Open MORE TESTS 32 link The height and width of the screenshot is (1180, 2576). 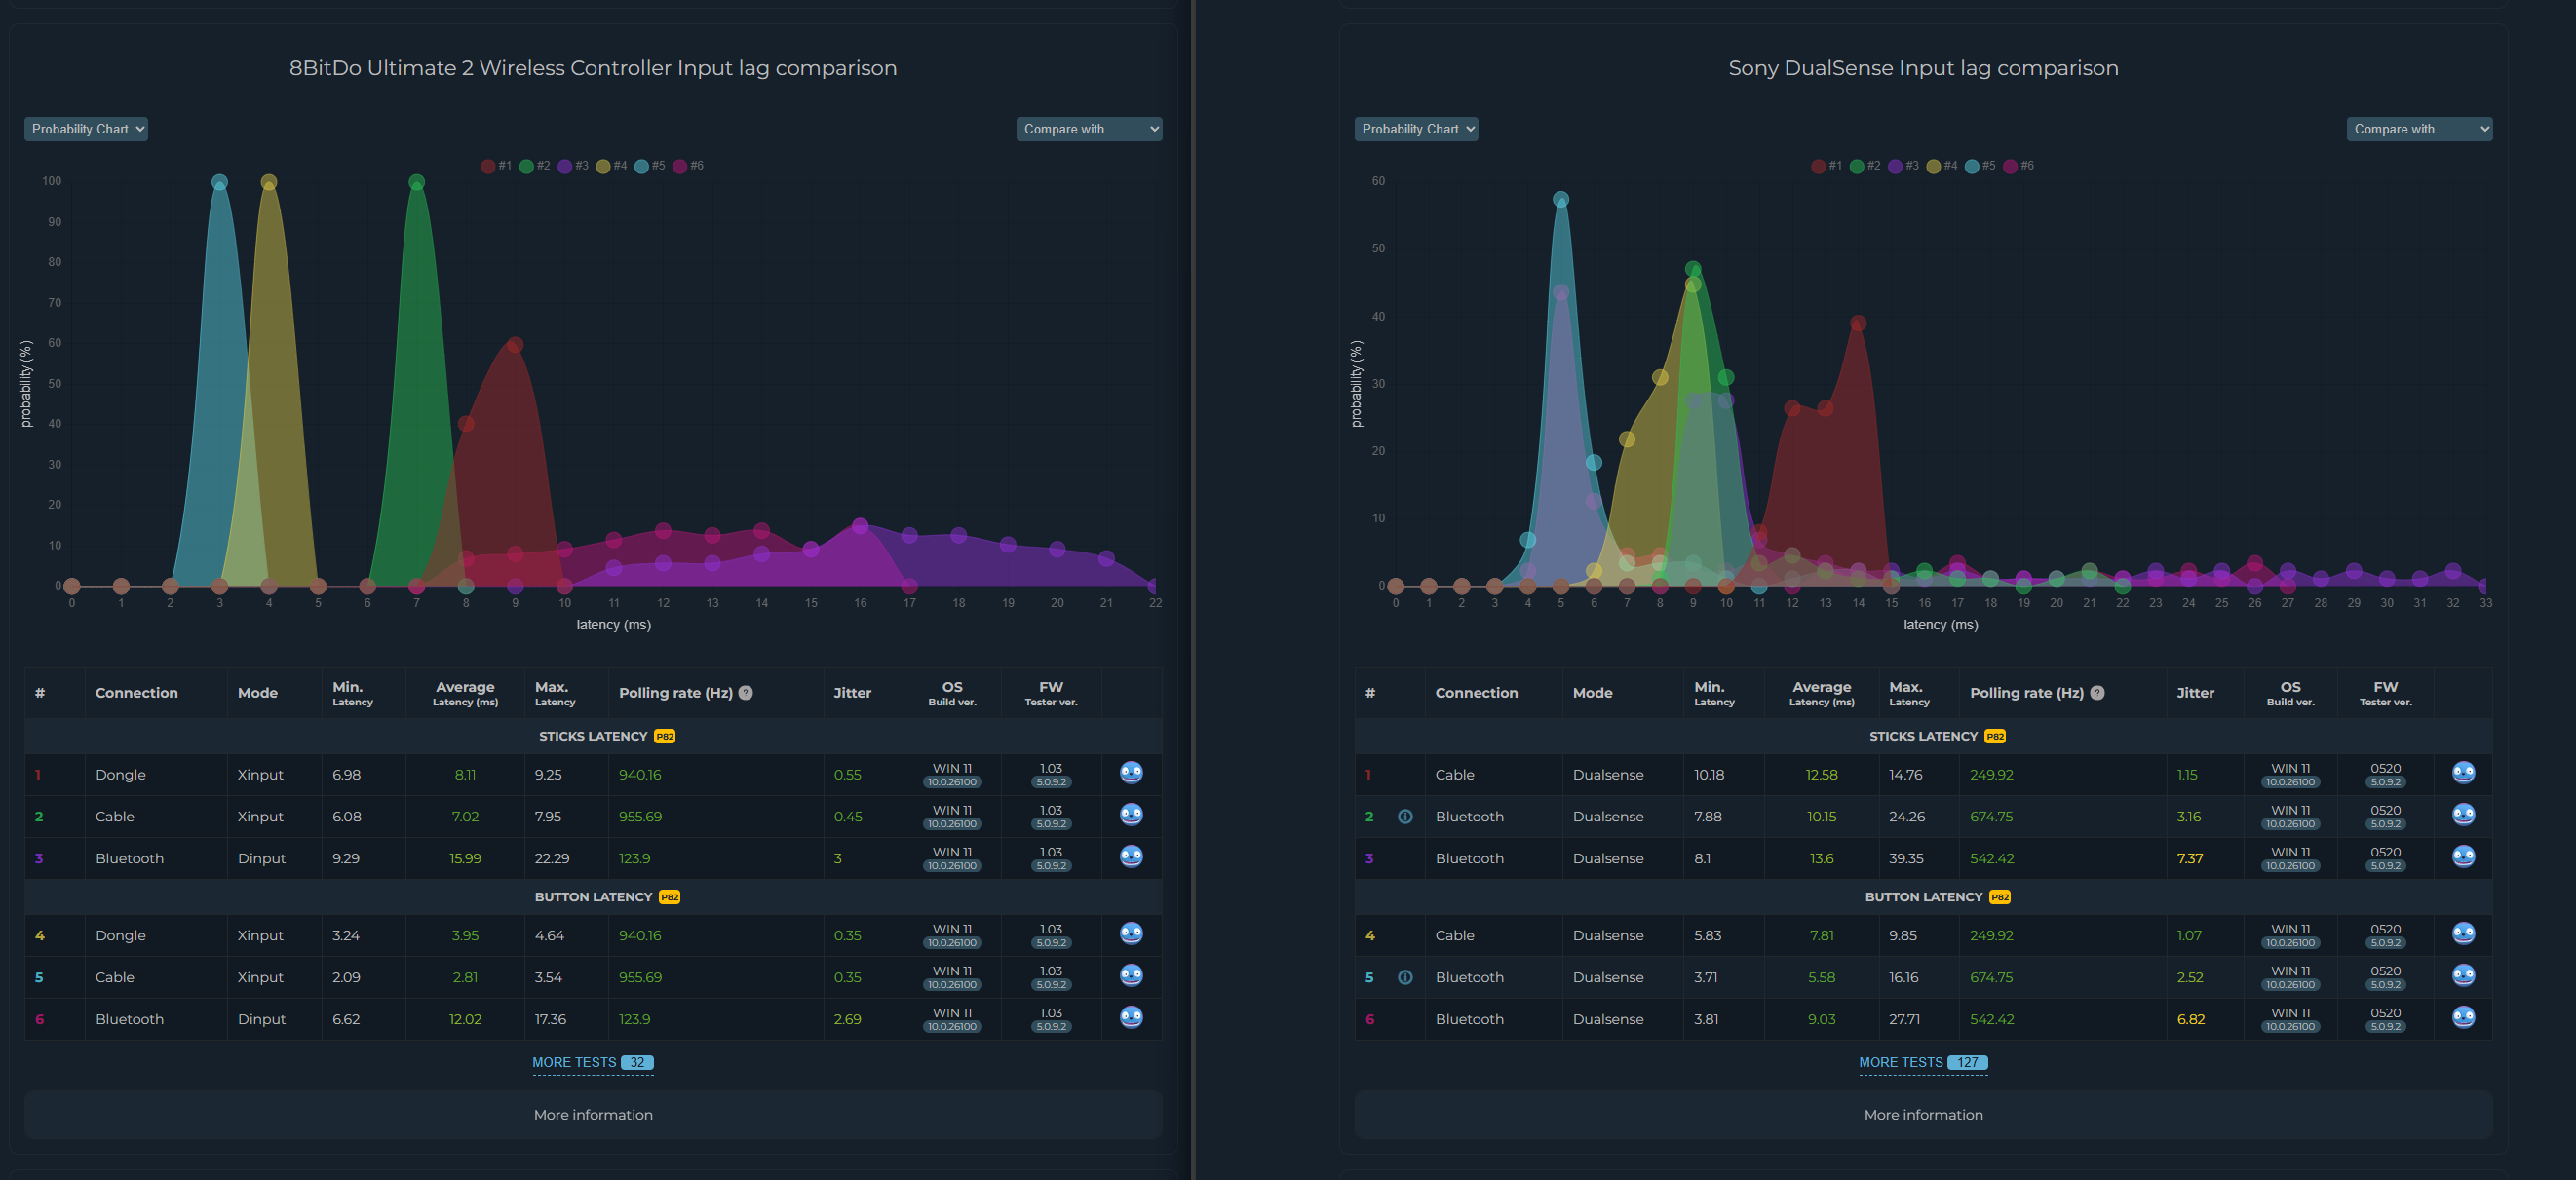coord(592,1062)
